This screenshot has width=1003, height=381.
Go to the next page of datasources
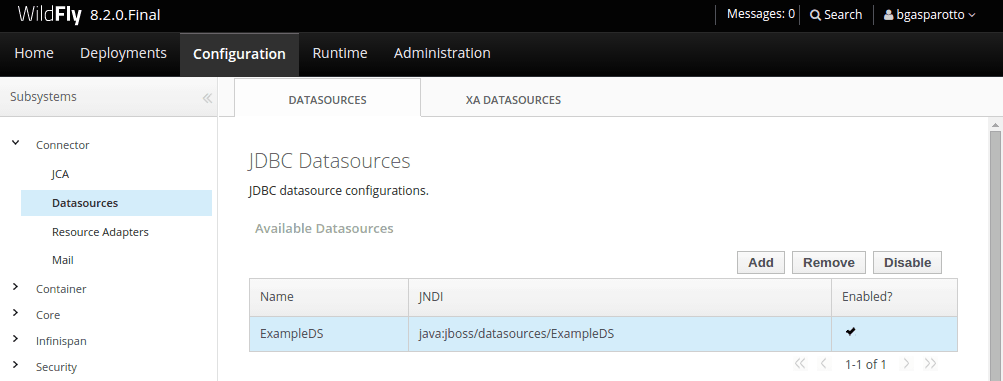(x=906, y=364)
